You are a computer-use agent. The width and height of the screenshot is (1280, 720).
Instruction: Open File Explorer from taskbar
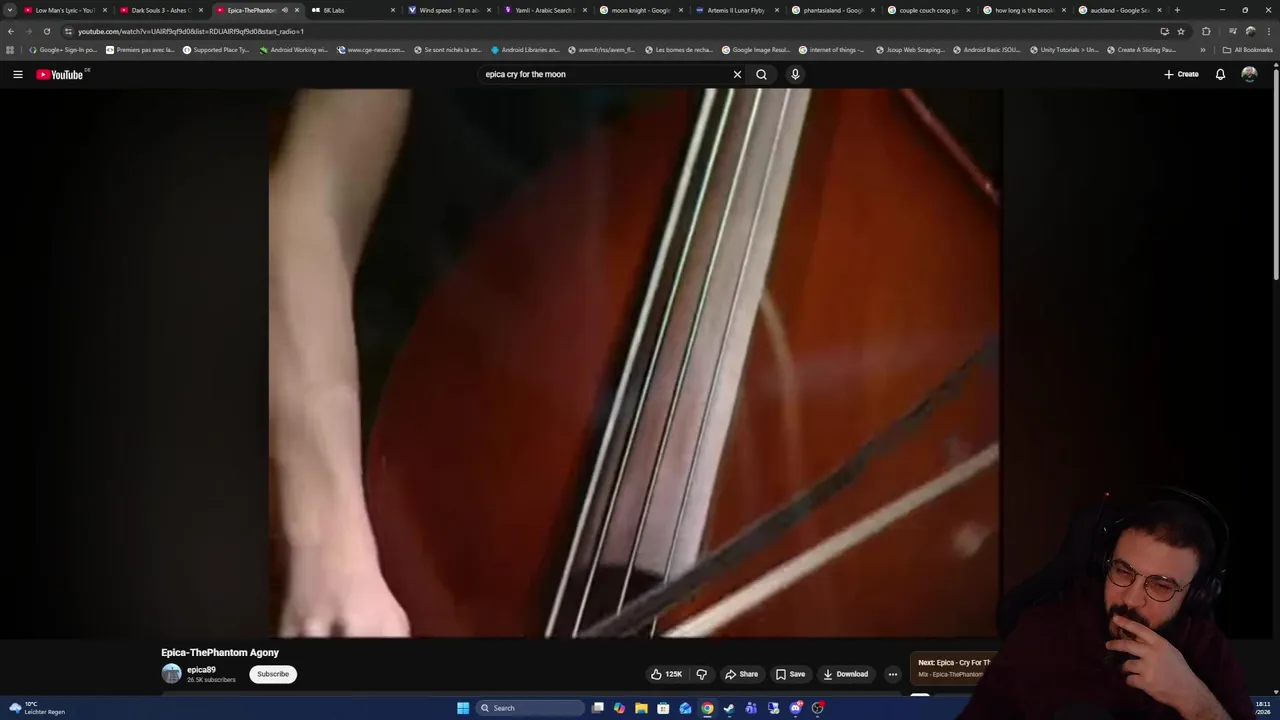(x=641, y=708)
